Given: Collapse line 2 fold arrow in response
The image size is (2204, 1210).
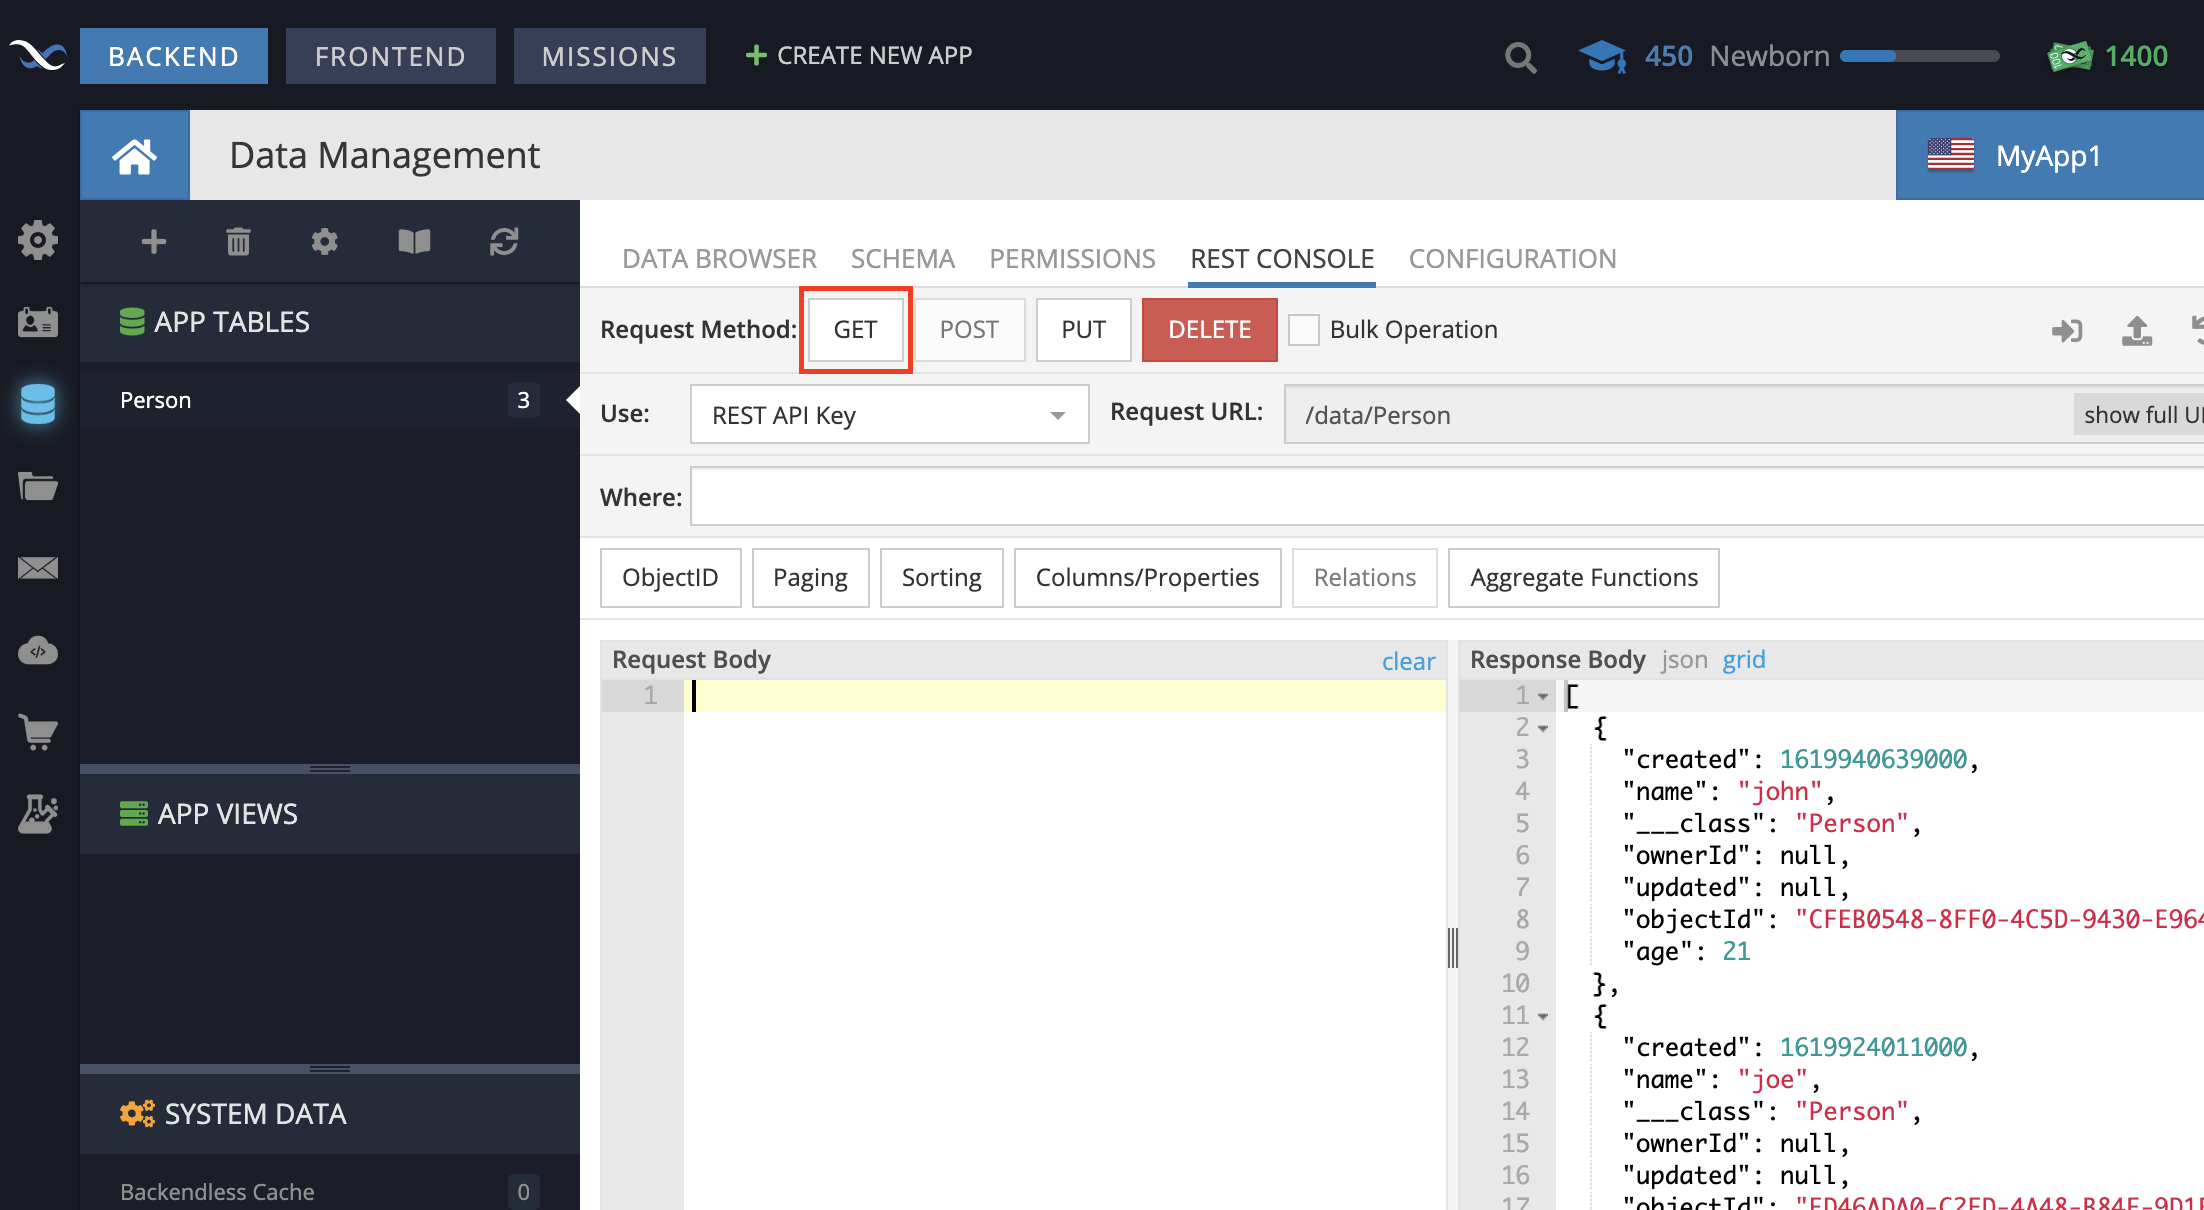Looking at the screenshot, I should coord(1543,728).
